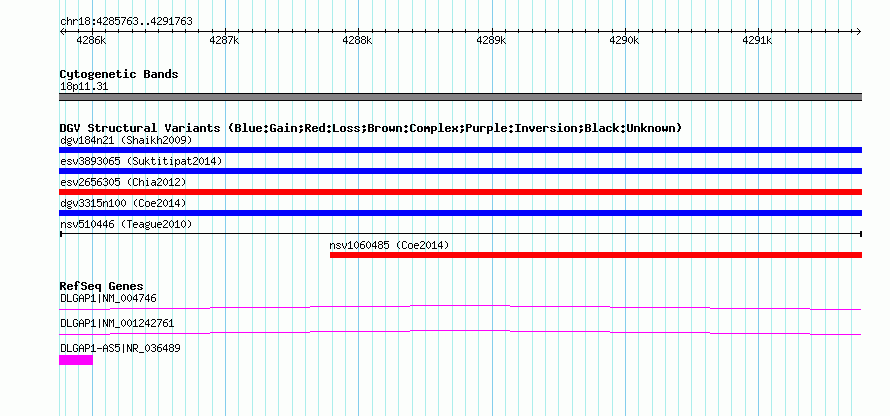
Task: Click the thin black nsv510446 variant line
Action: point(460,233)
